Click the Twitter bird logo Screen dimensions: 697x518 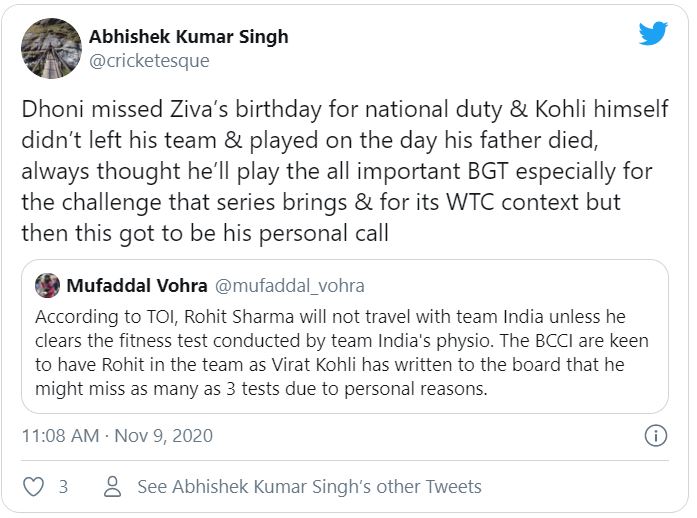[x=653, y=34]
